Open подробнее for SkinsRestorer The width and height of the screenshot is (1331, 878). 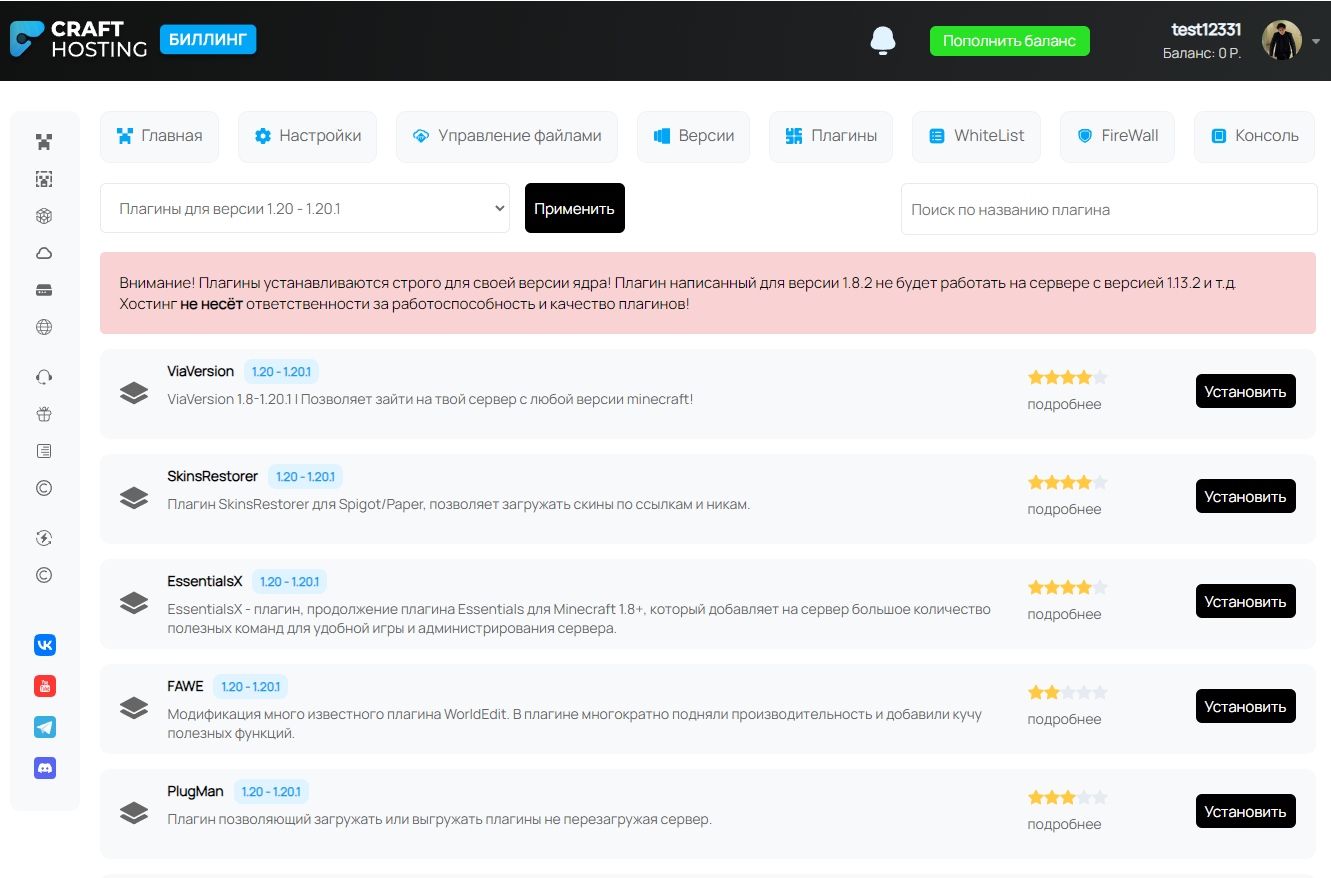click(1064, 509)
